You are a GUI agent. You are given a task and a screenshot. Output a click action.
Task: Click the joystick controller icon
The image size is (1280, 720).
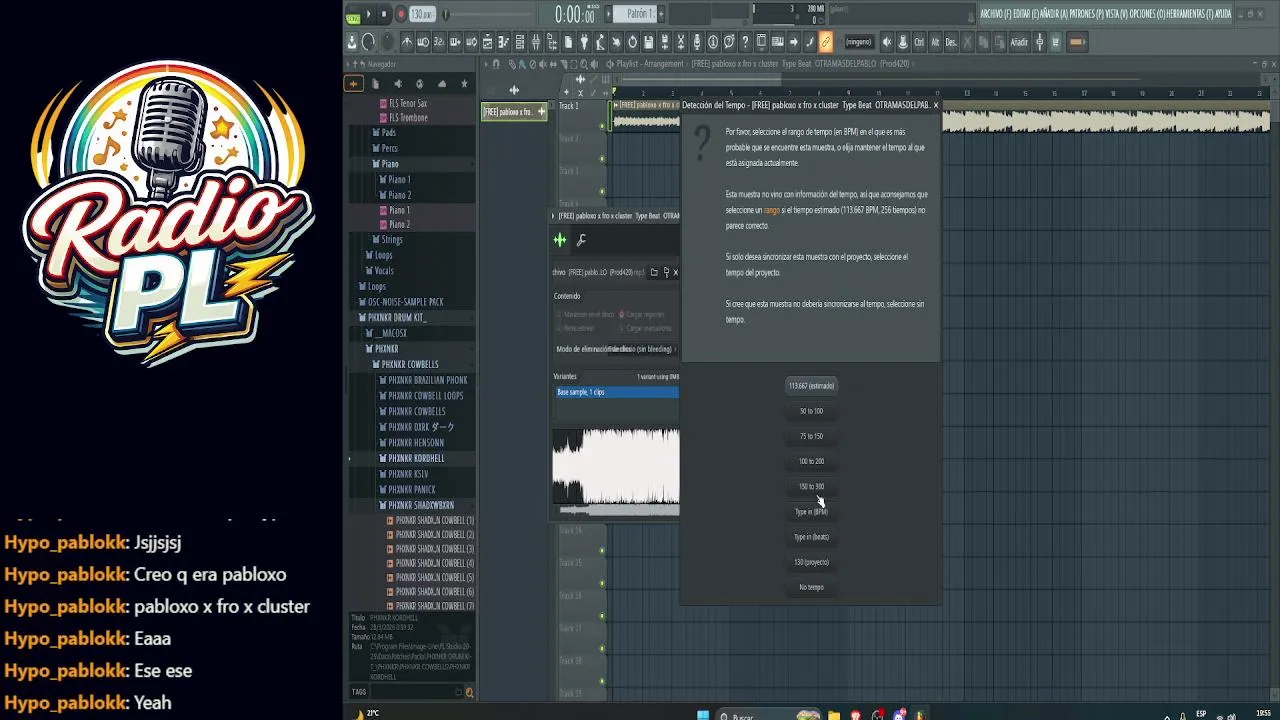(x=903, y=42)
